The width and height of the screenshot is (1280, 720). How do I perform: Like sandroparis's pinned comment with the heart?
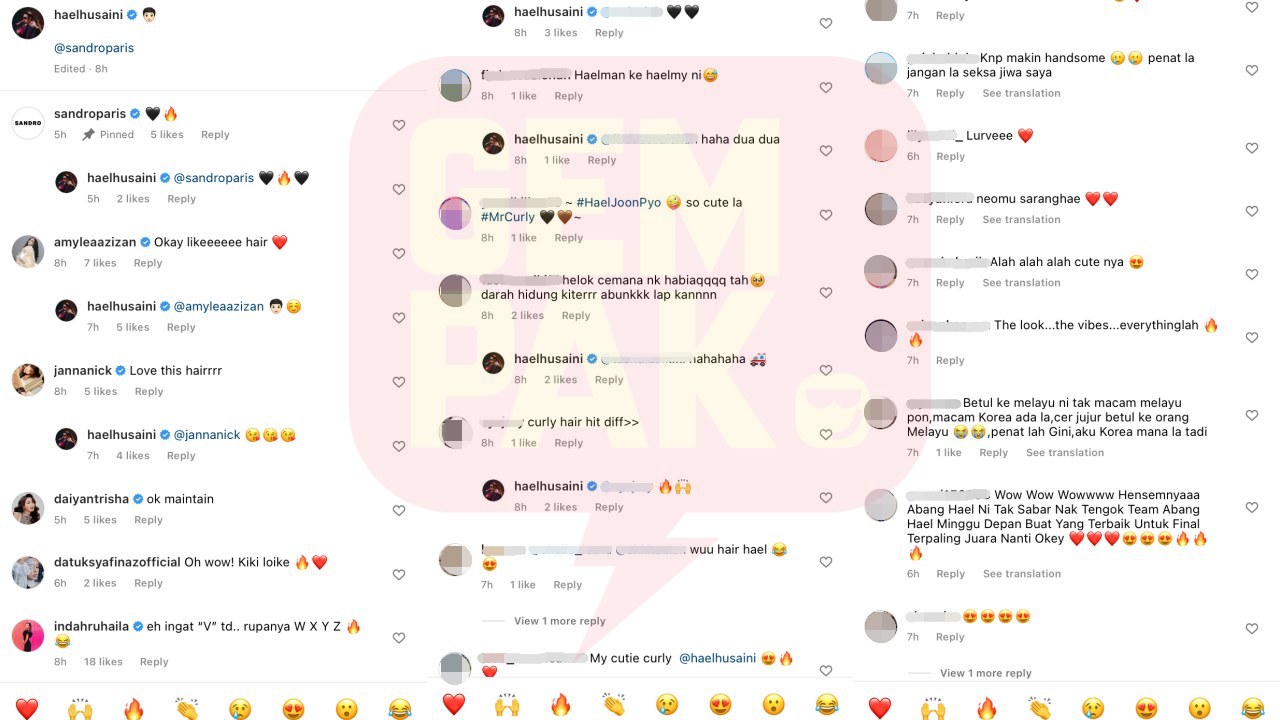click(399, 125)
